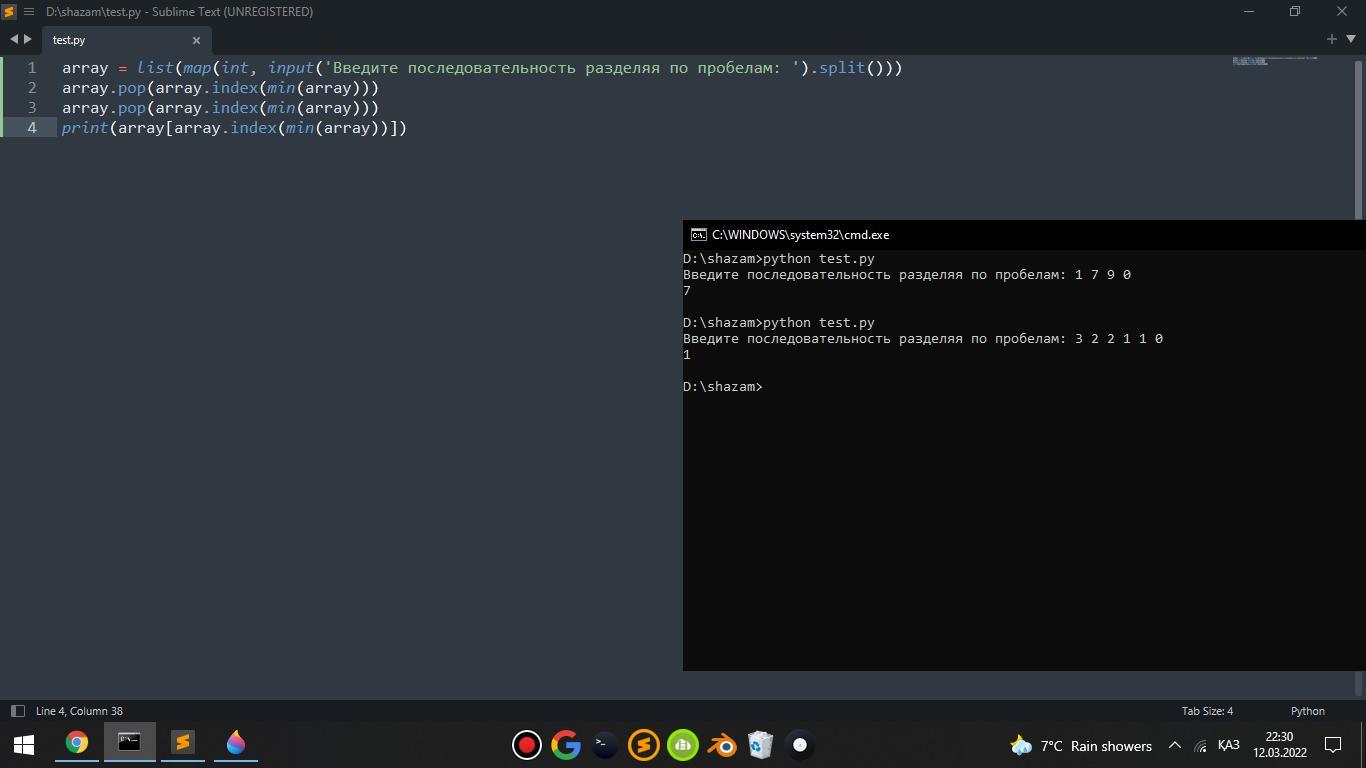The width and height of the screenshot is (1366, 768).
Task: Launch Blender from the taskbar
Action: coord(722,745)
